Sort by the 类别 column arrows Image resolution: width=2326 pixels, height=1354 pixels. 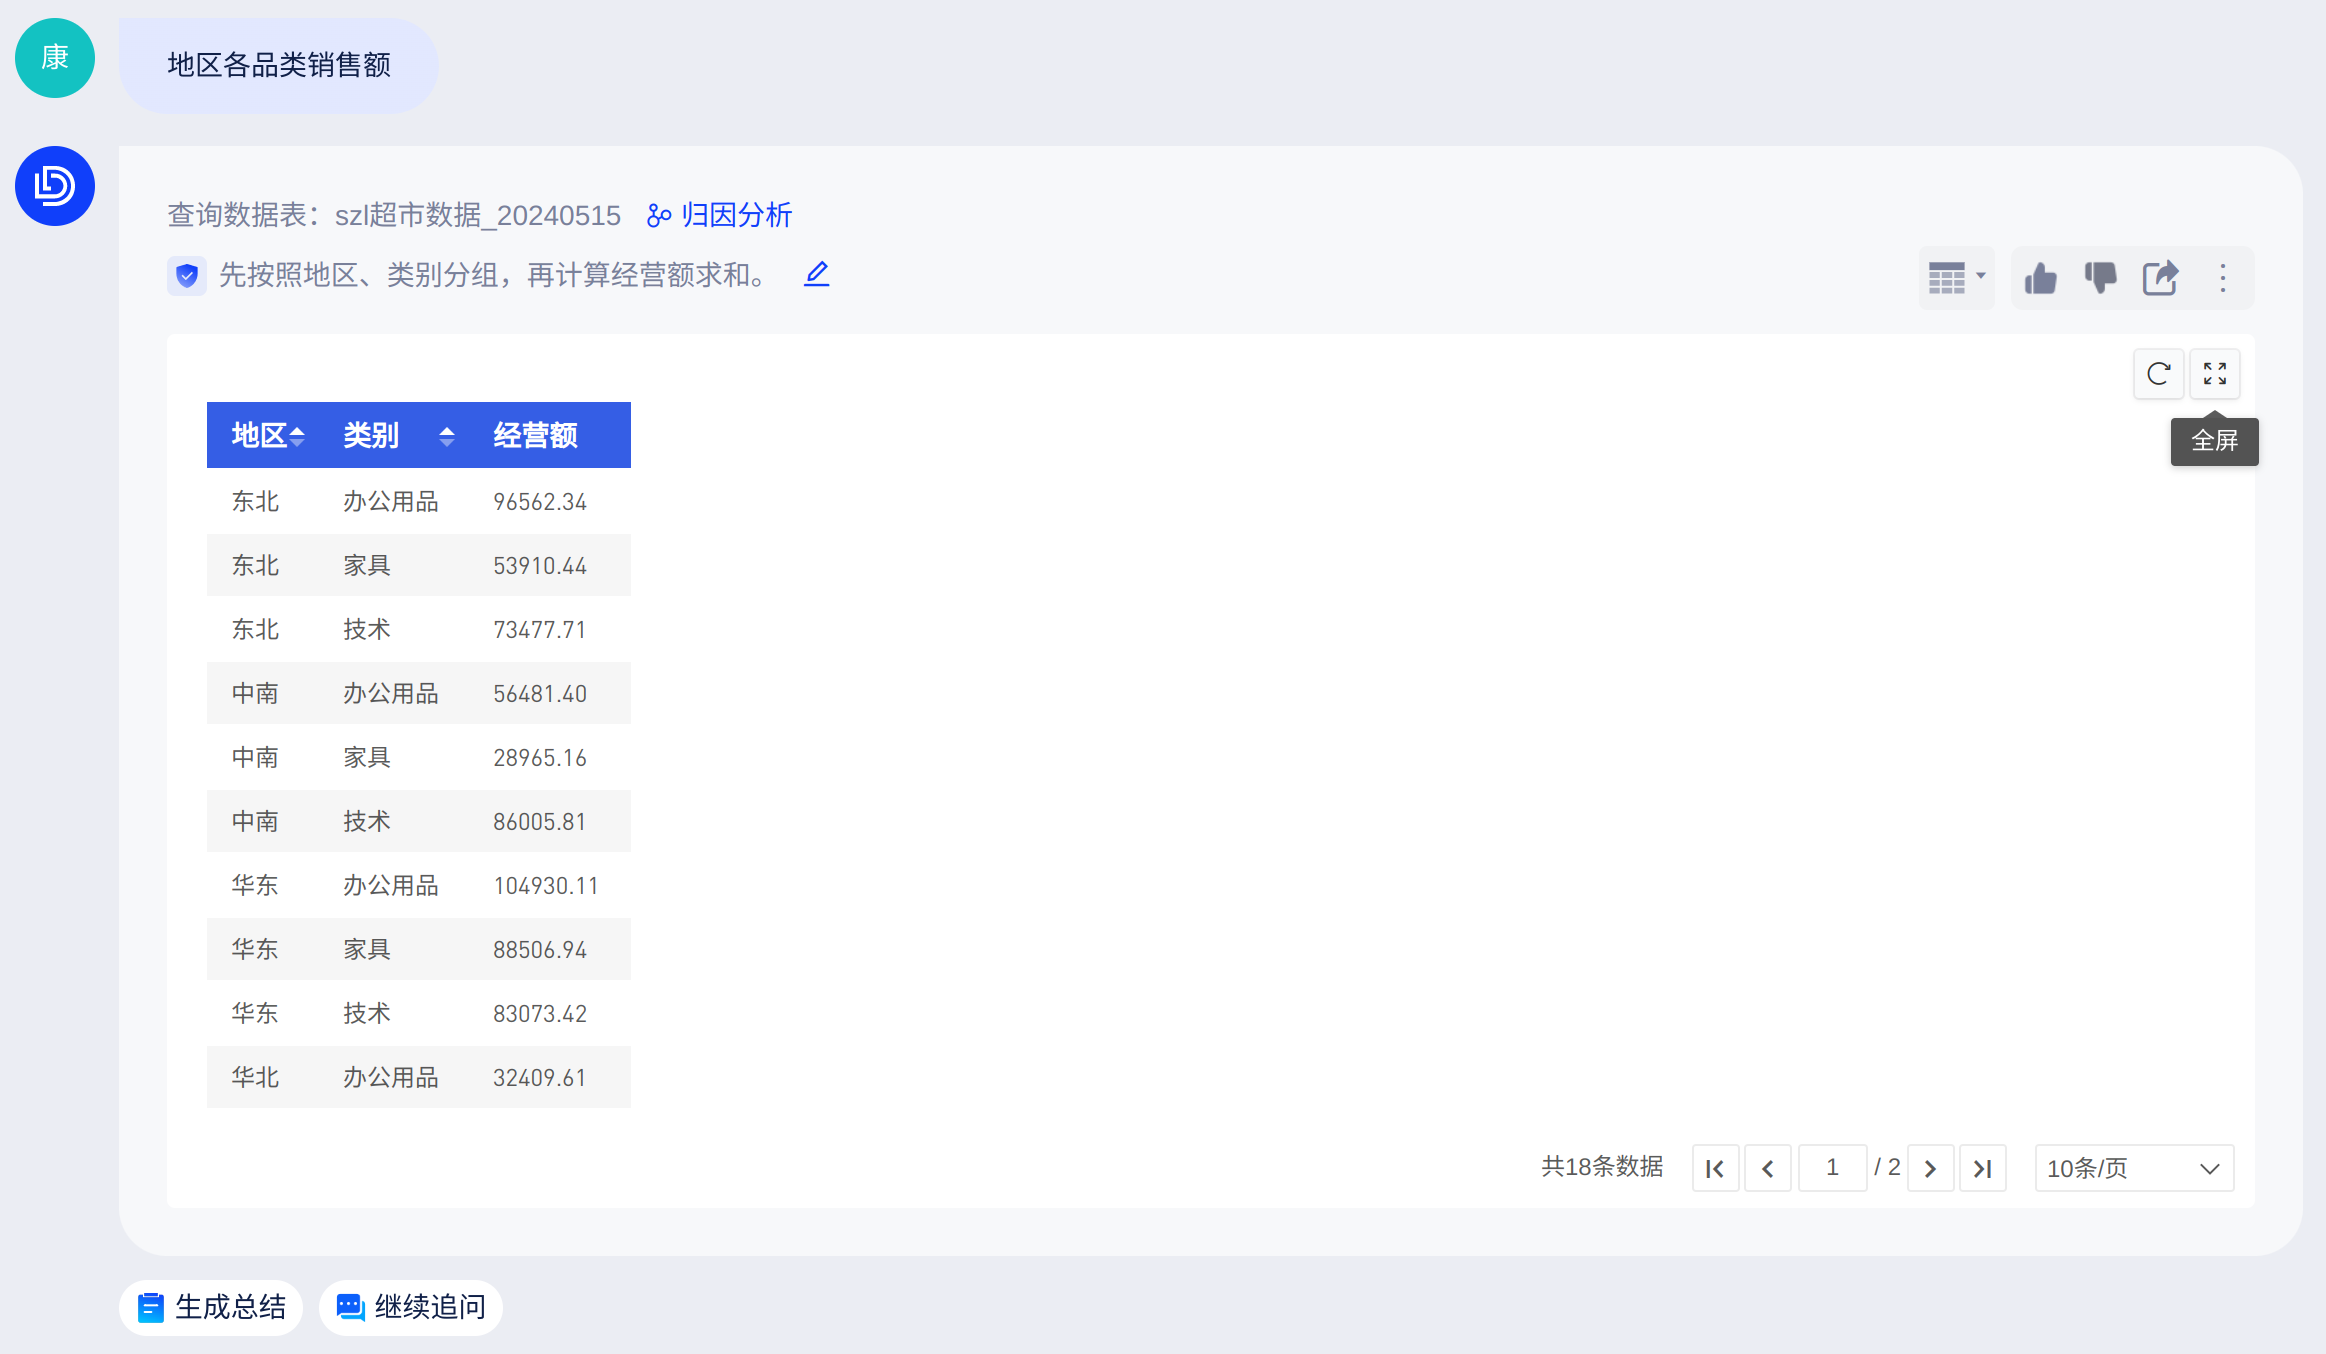447,435
